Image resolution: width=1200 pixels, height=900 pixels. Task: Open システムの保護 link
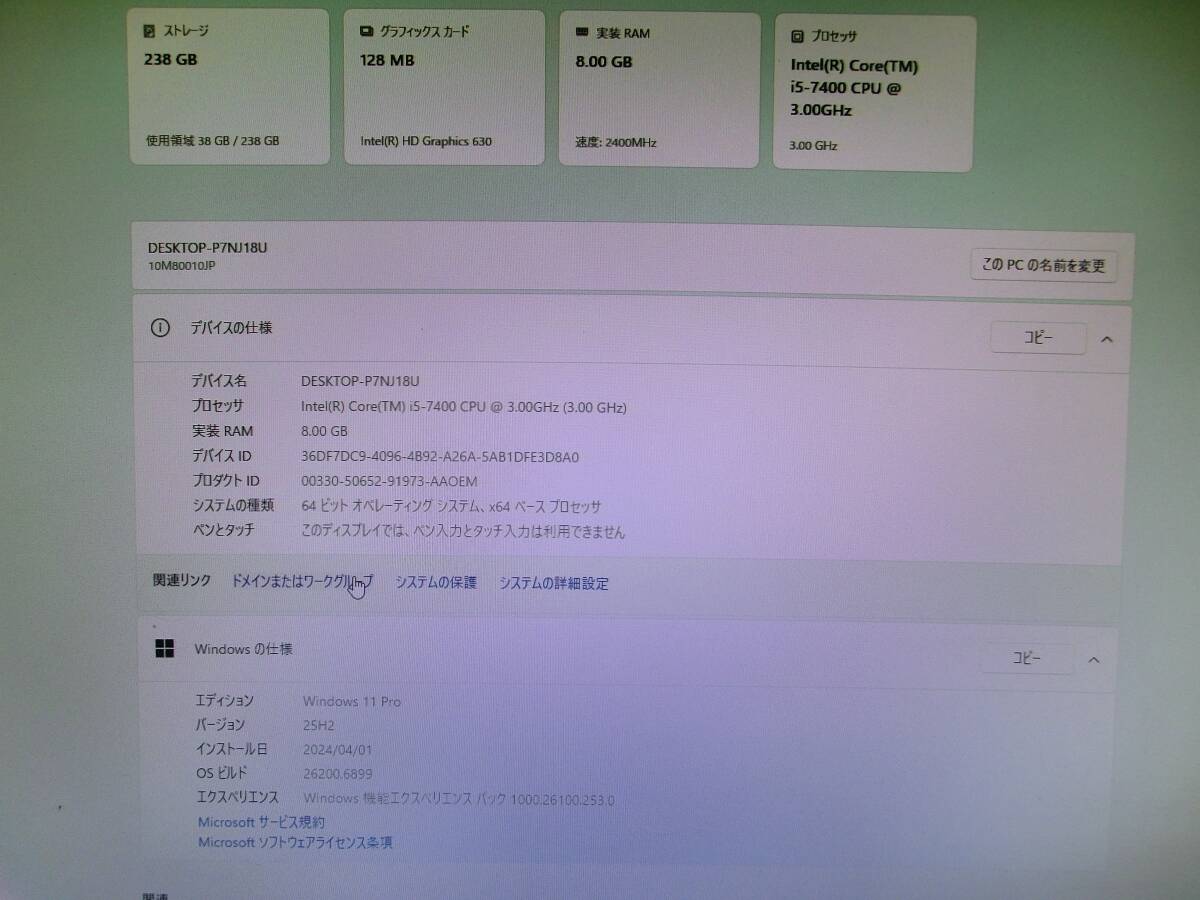[x=436, y=582]
